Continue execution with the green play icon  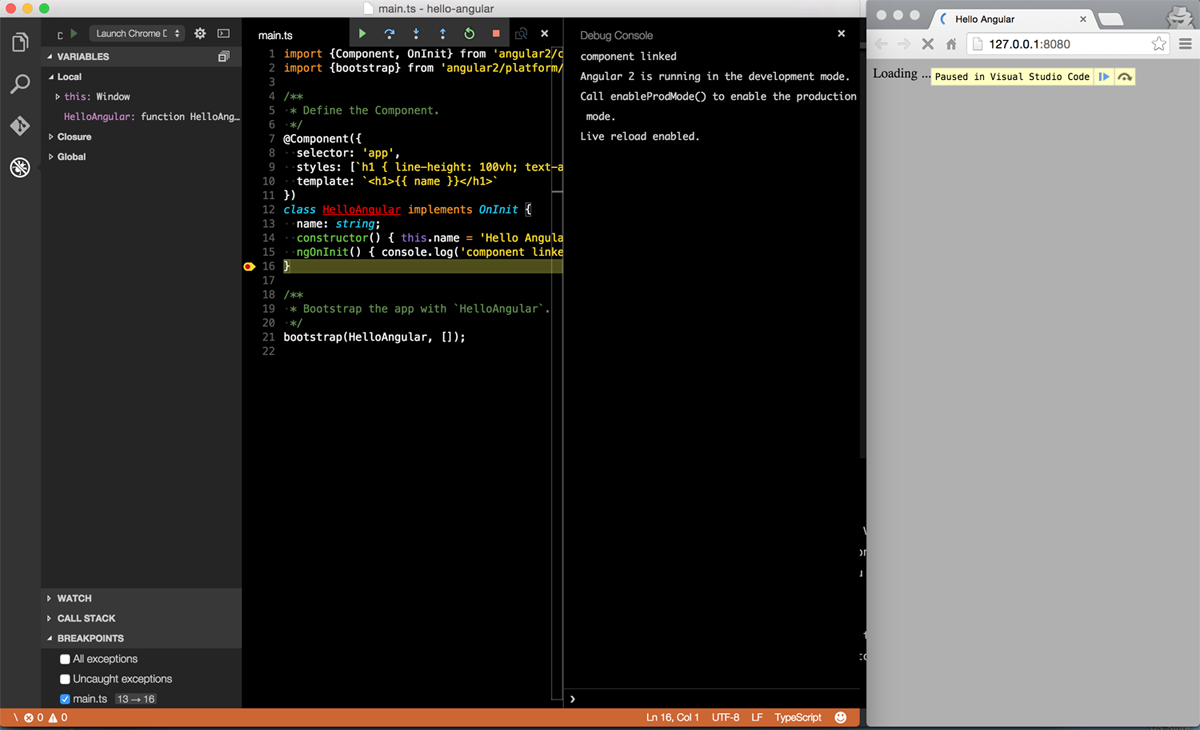pos(362,33)
